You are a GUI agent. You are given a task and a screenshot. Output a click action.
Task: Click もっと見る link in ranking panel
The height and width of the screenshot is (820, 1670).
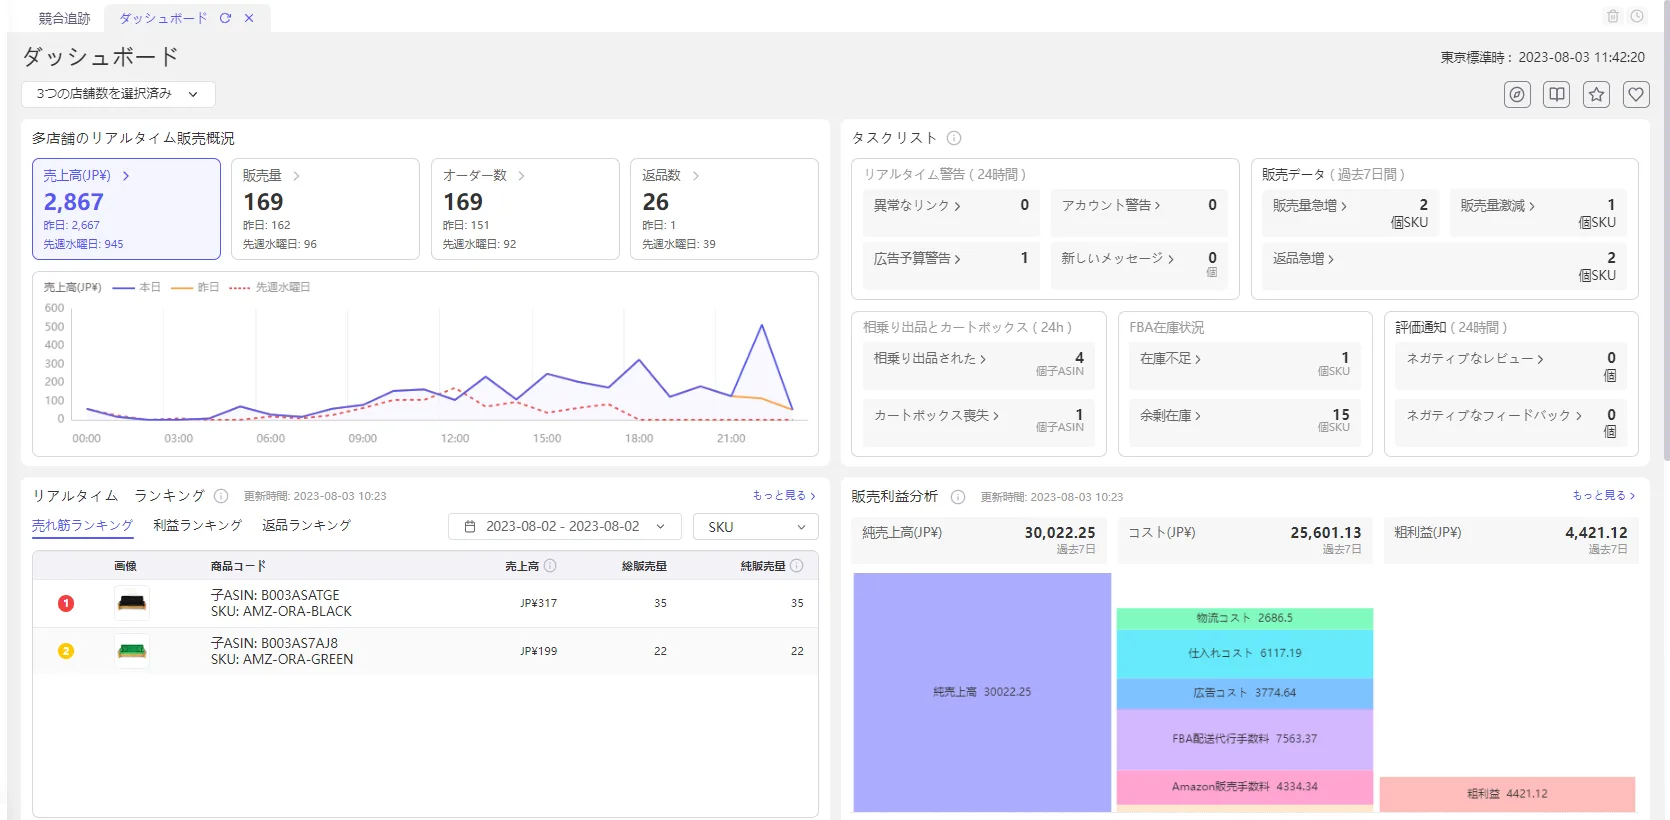784,495
